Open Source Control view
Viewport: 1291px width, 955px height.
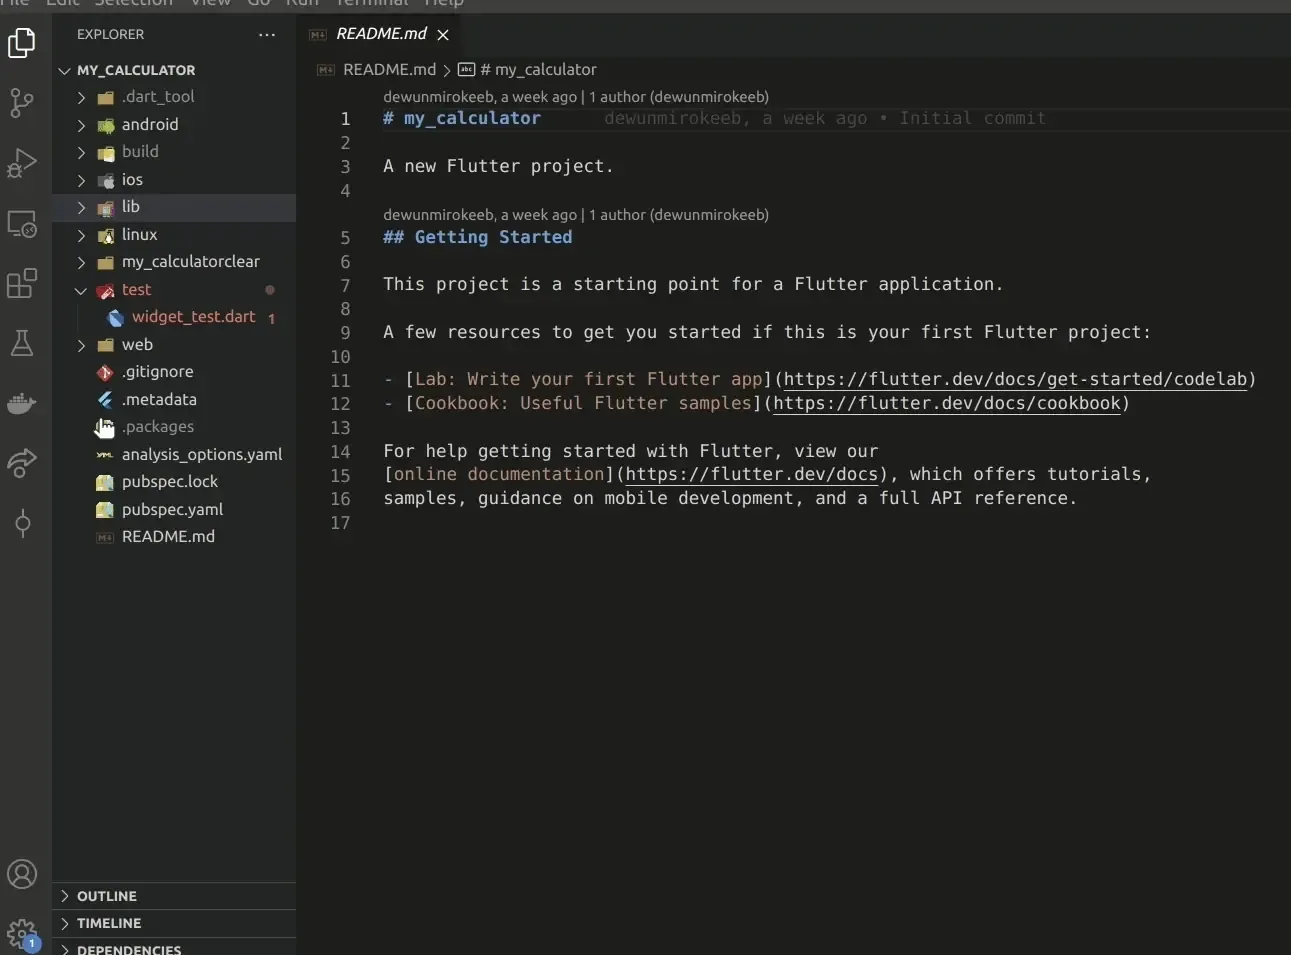(x=22, y=103)
